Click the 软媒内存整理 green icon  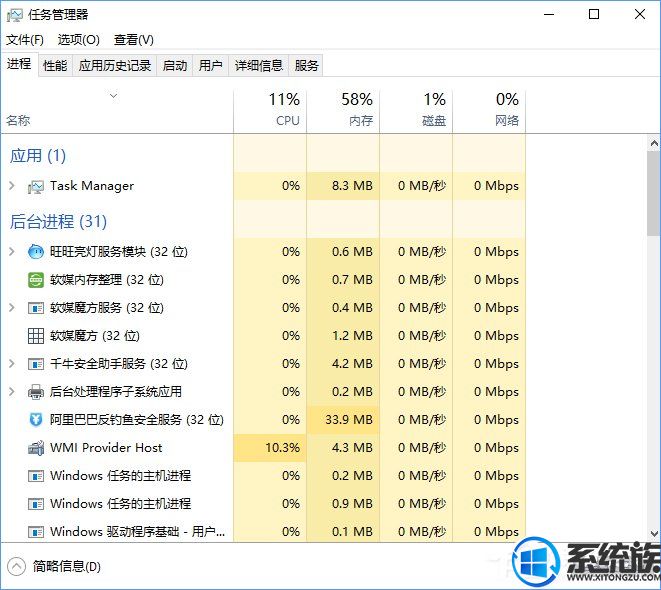coord(35,280)
